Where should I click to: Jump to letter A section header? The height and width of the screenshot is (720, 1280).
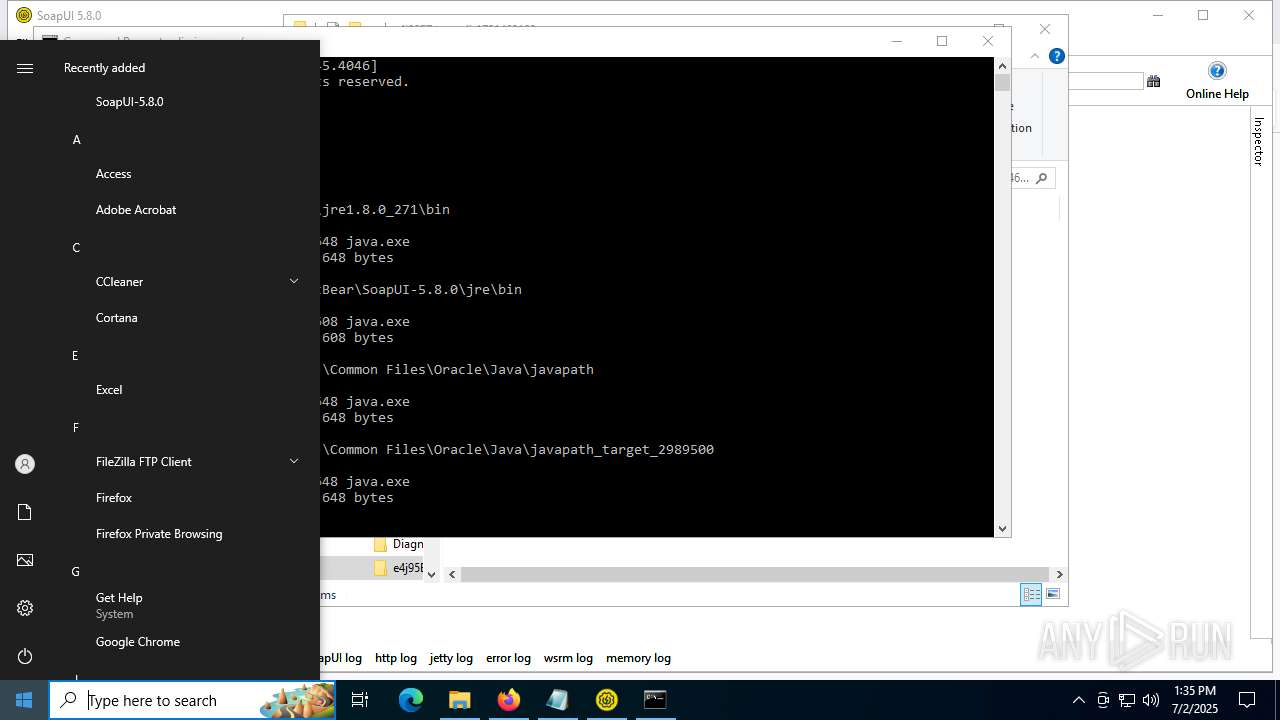coord(76,140)
